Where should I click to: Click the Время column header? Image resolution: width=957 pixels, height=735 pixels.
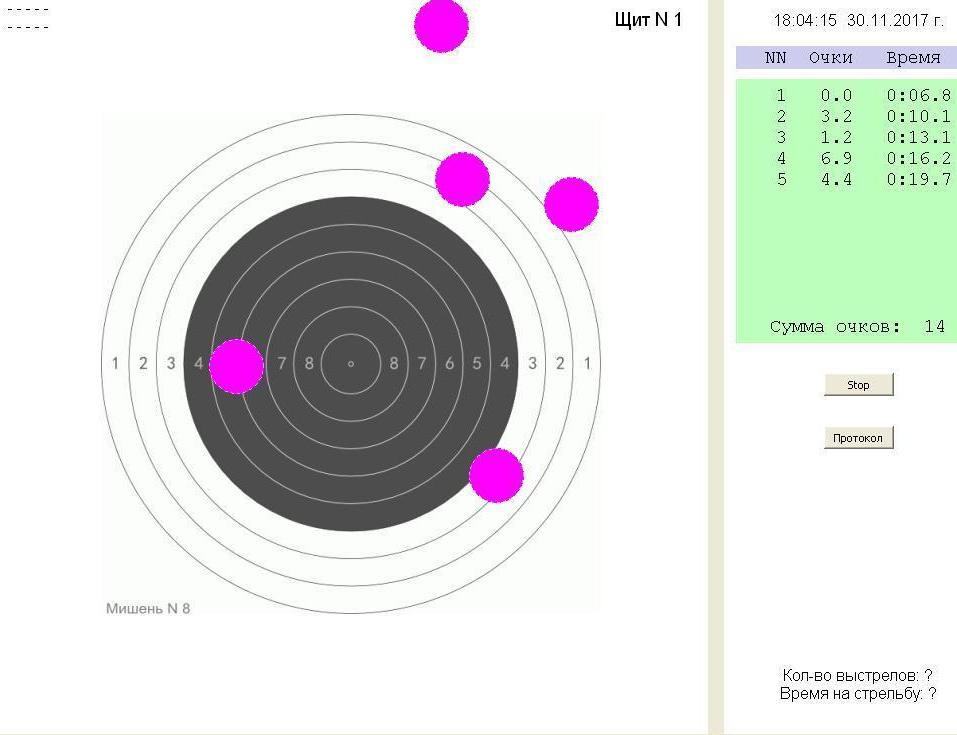913,58
